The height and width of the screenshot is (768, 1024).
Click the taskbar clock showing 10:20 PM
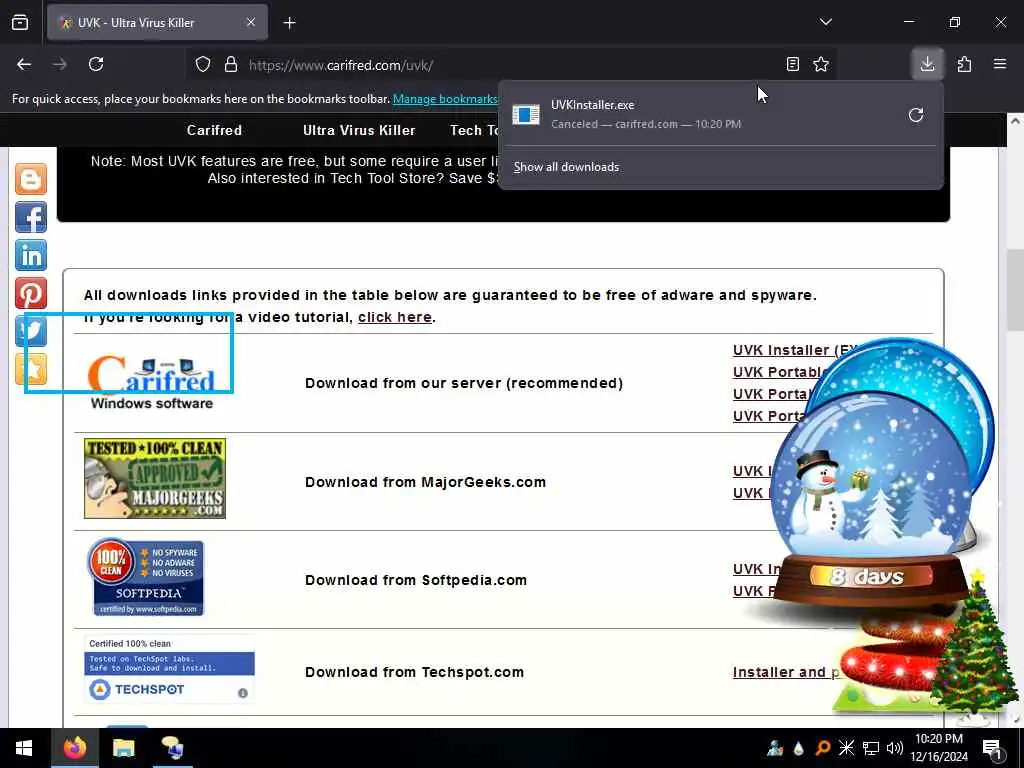(938, 748)
